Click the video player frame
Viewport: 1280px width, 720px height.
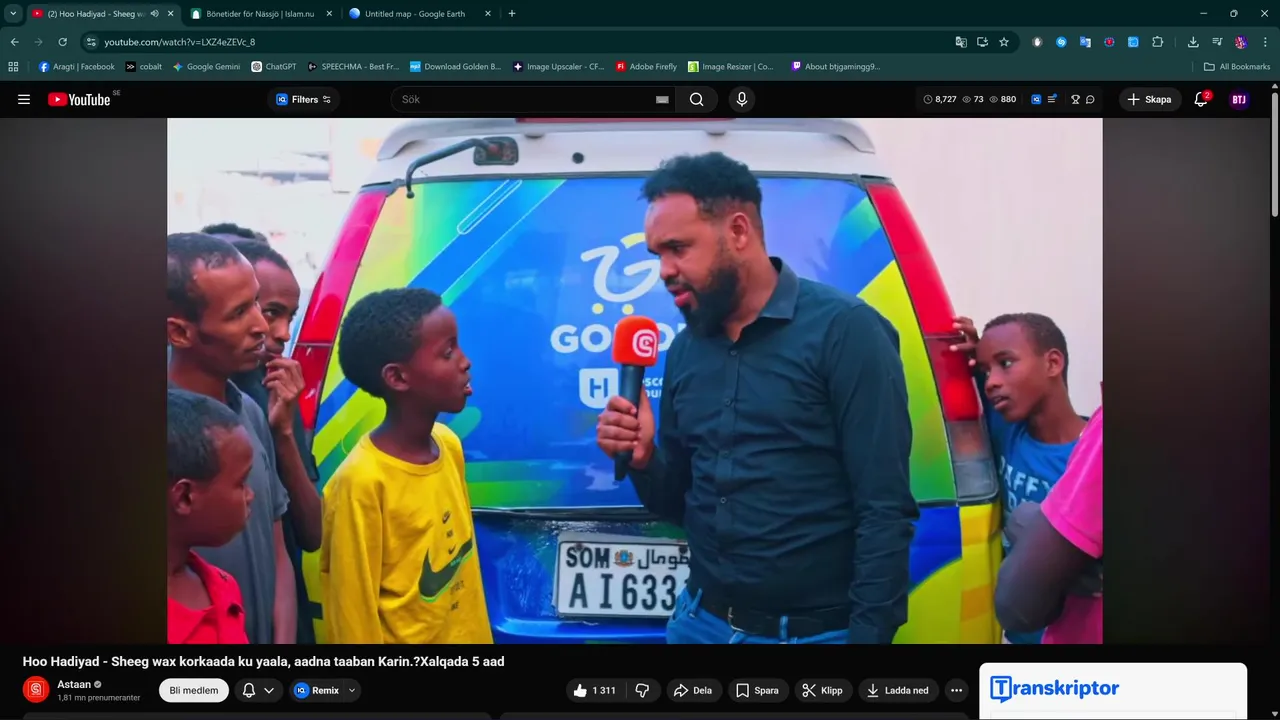click(635, 381)
